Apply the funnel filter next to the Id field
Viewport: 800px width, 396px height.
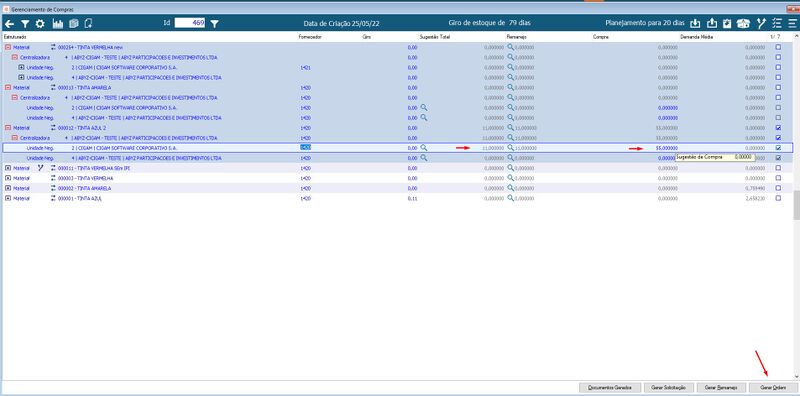tap(214, 23)
